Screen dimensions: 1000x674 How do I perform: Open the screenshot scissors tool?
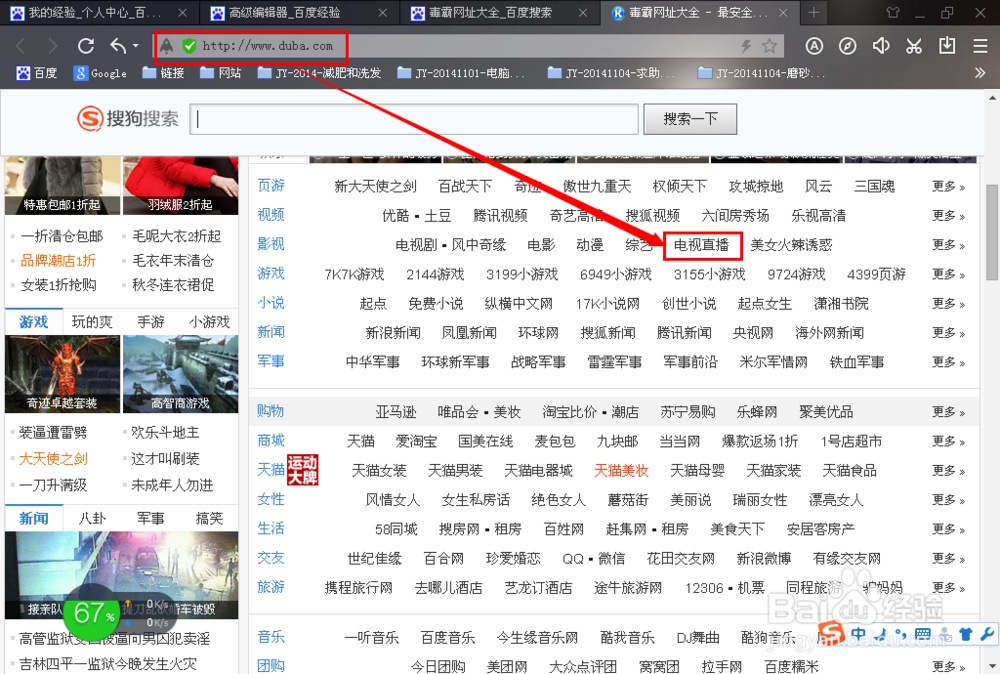coord(913,47)
